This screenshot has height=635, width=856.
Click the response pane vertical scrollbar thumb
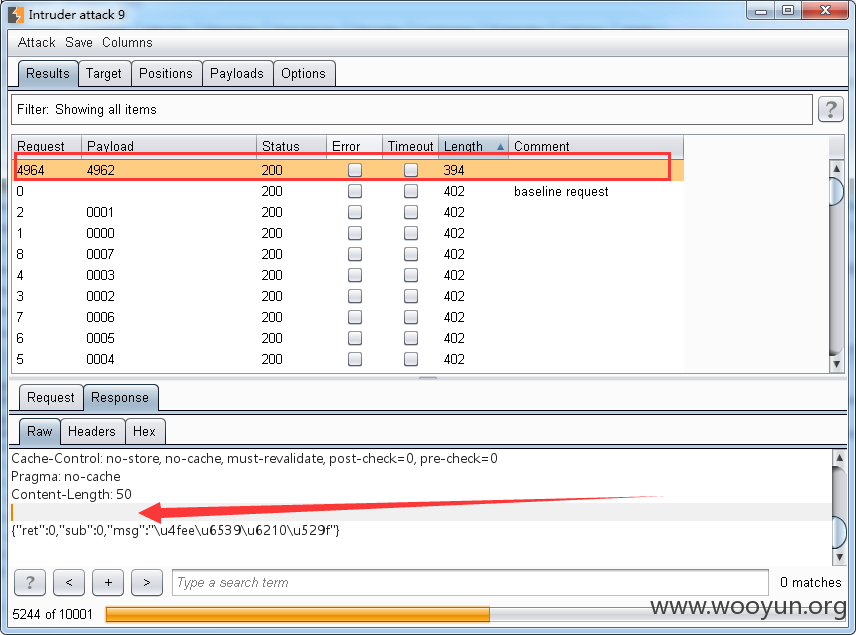coord(839,532)
